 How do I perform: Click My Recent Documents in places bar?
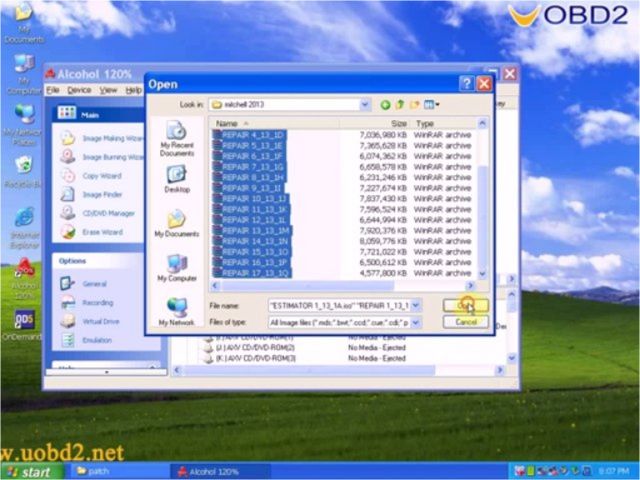[x=176, y=138]
